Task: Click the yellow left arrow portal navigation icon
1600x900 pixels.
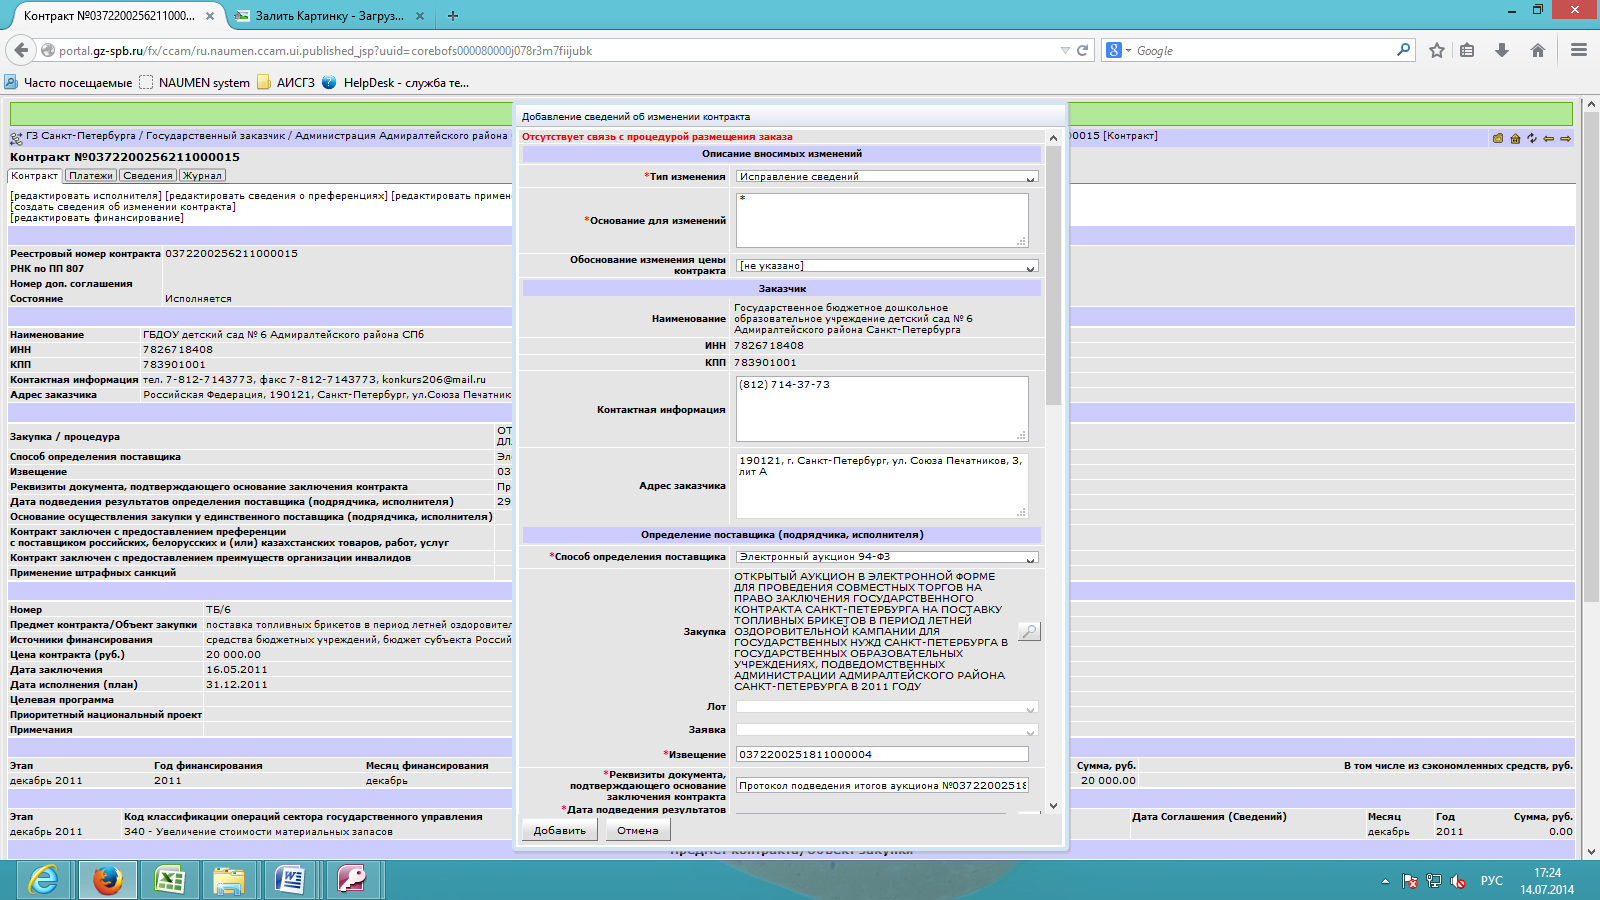Action: coord(1548,138)
